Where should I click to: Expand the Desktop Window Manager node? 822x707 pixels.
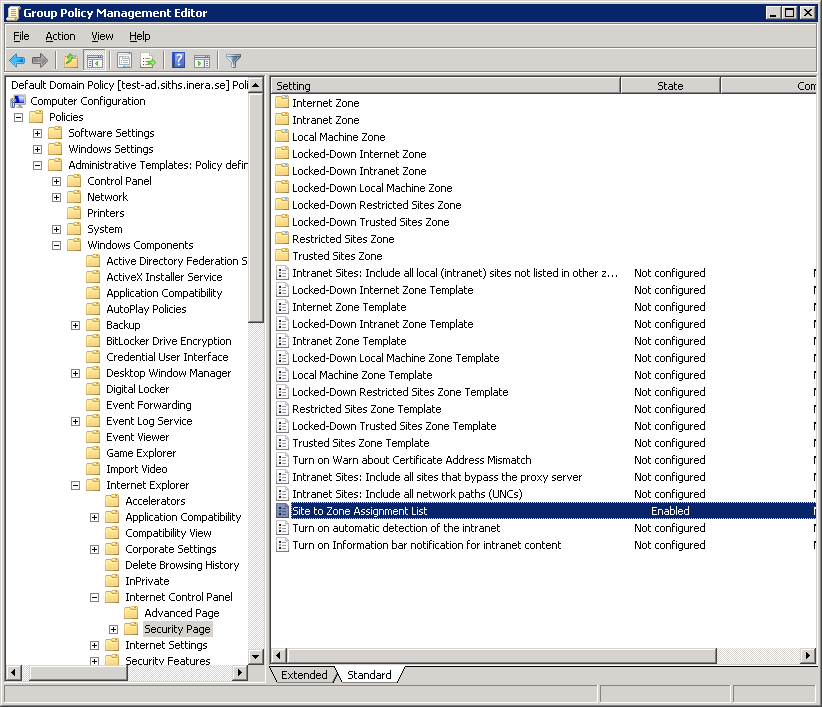click(75, 373)
